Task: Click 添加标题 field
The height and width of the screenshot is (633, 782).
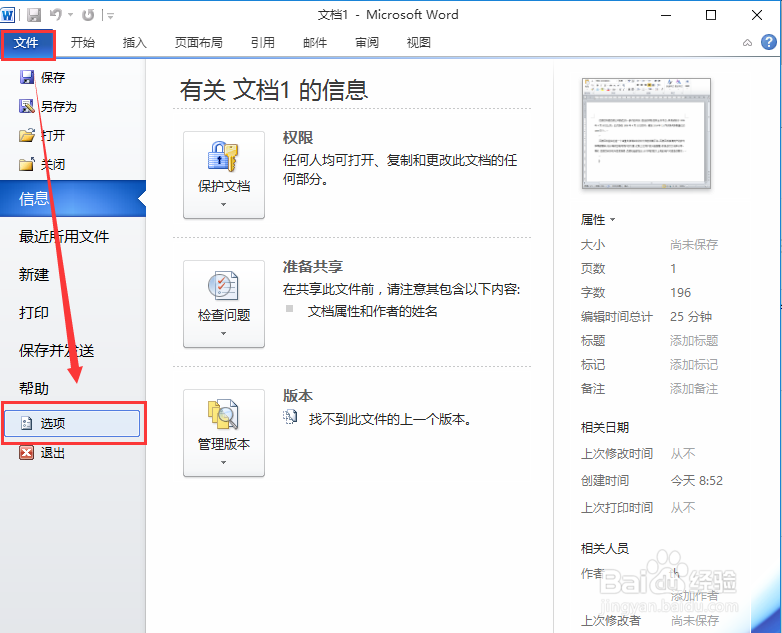Action: [694, 341]
